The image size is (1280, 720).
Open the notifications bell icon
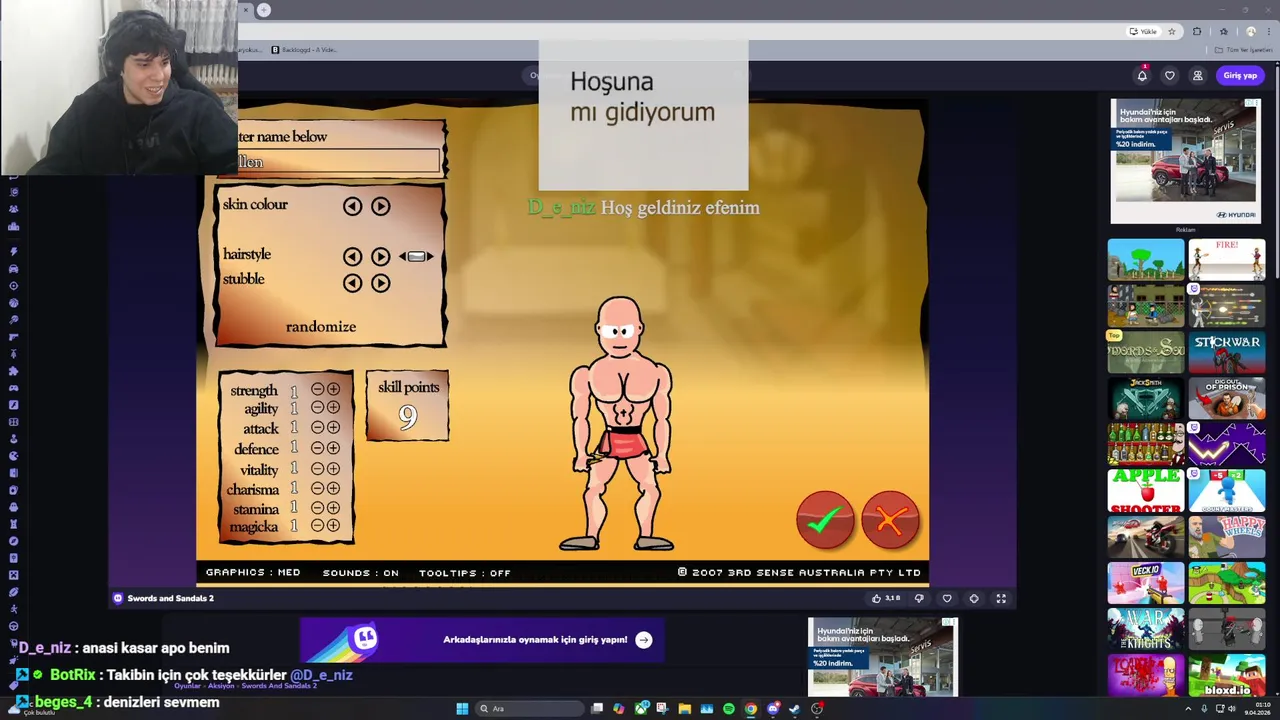tap(1142, 76)
